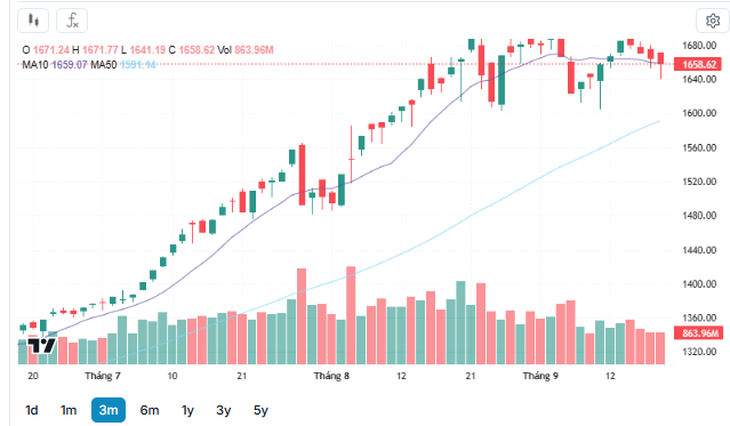Click the Tháng 7 date axis marker
Screen dimensions: 730x426
(102, 376)
